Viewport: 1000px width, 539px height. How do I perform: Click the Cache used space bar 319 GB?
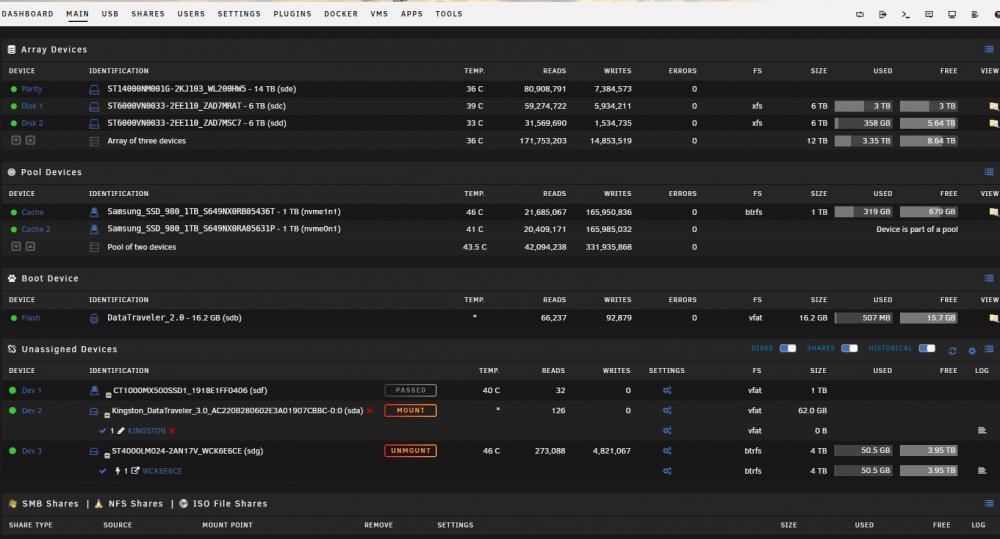pos(864,212)
